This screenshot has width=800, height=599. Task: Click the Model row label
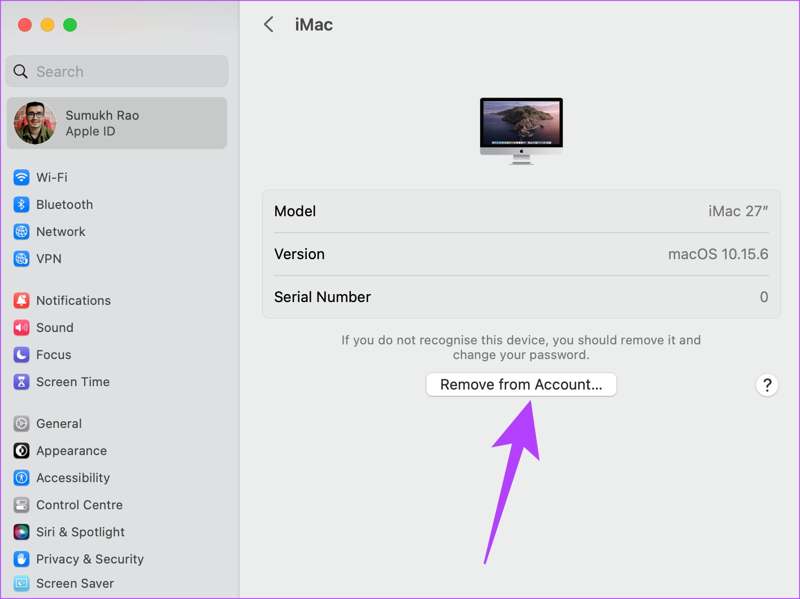point(295,211)
